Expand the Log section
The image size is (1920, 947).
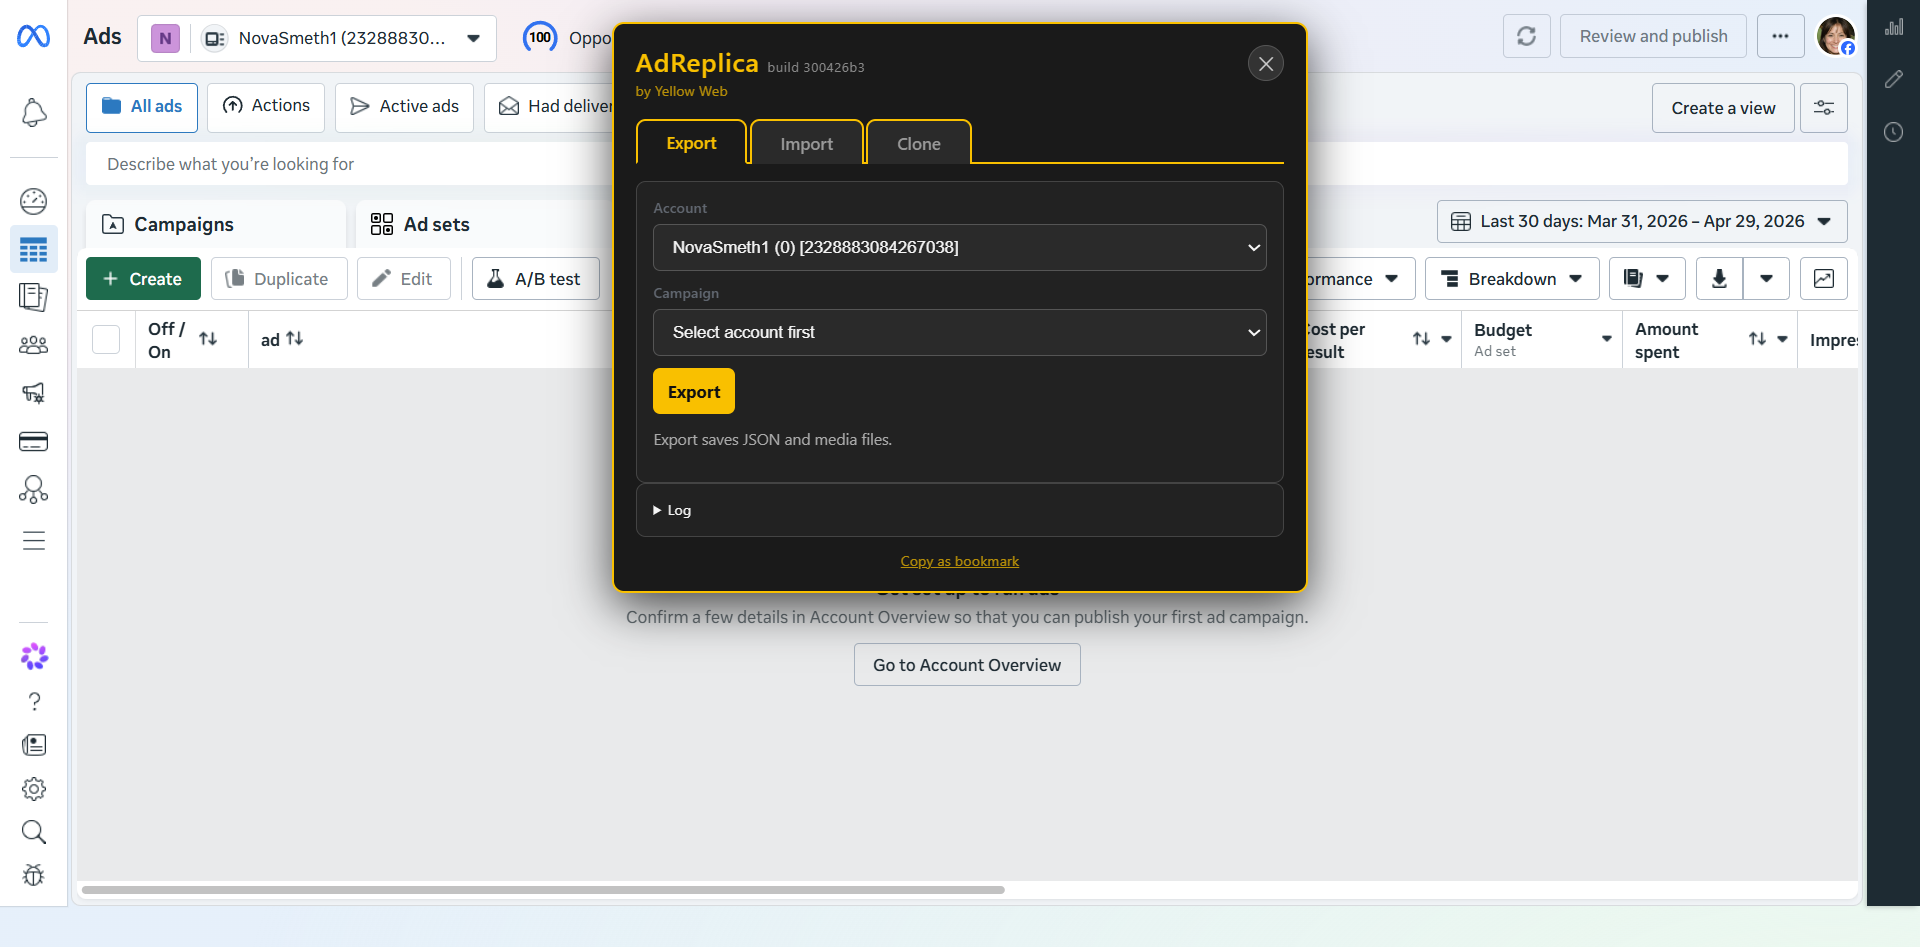(672, 510)
